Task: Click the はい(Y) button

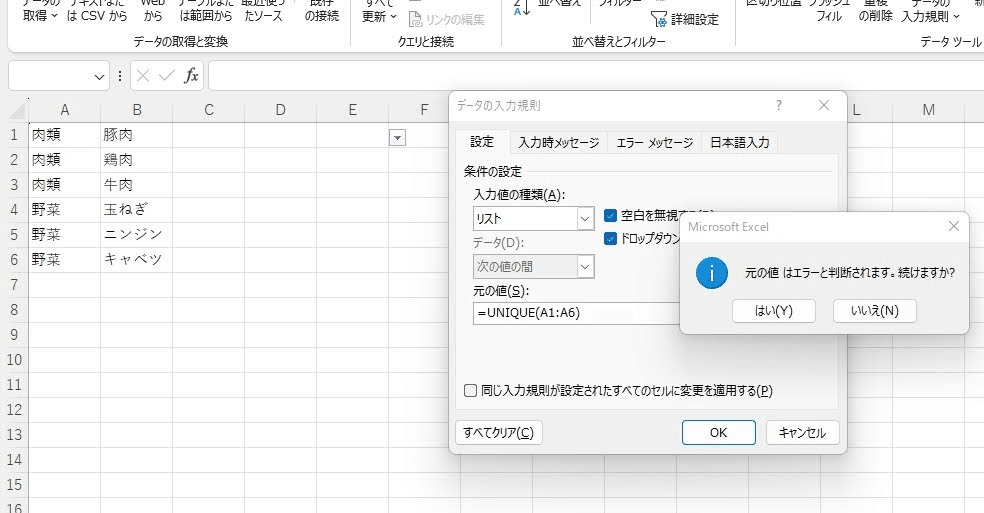Action: coord(774,311)
